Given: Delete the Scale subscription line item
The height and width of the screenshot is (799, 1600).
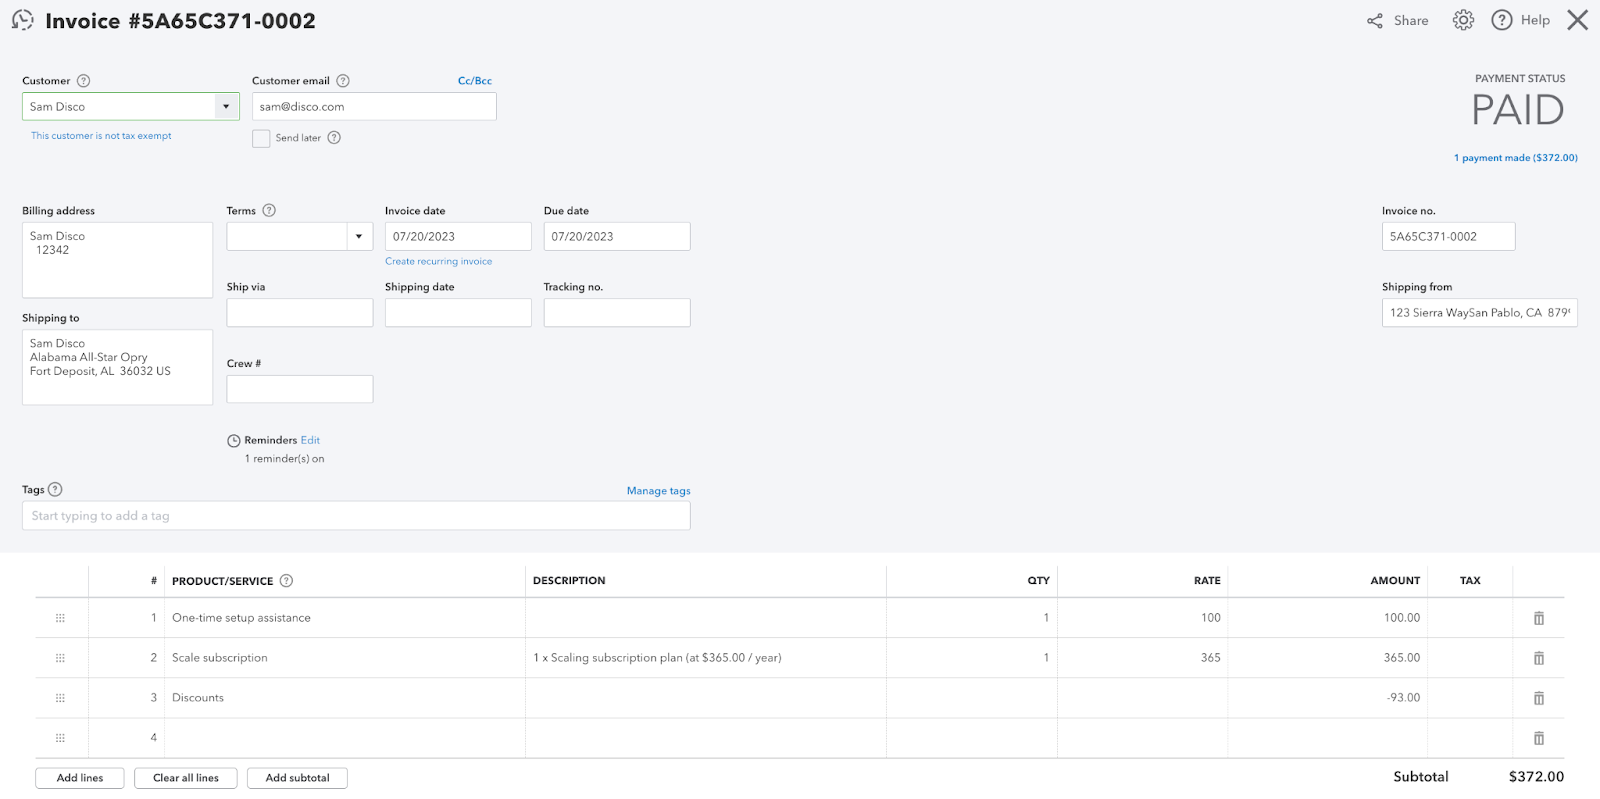Looking at the screenshot, I should [1539, 658].
